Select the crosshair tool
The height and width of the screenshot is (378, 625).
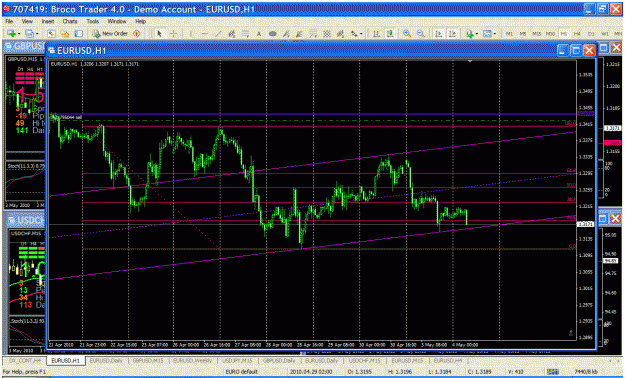[173, 34]
